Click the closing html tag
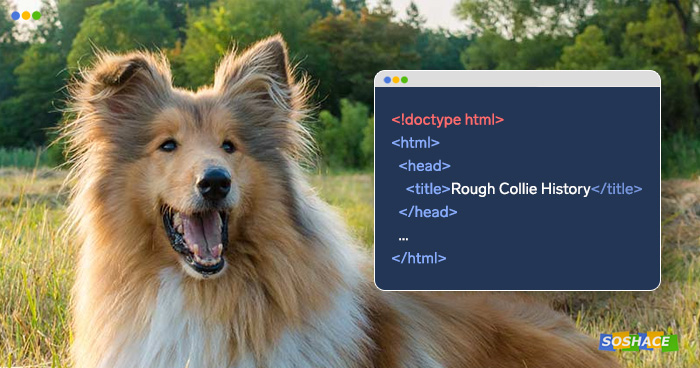Screen dimensions: 700x368 pyautogui.click(x=419, y=258)
